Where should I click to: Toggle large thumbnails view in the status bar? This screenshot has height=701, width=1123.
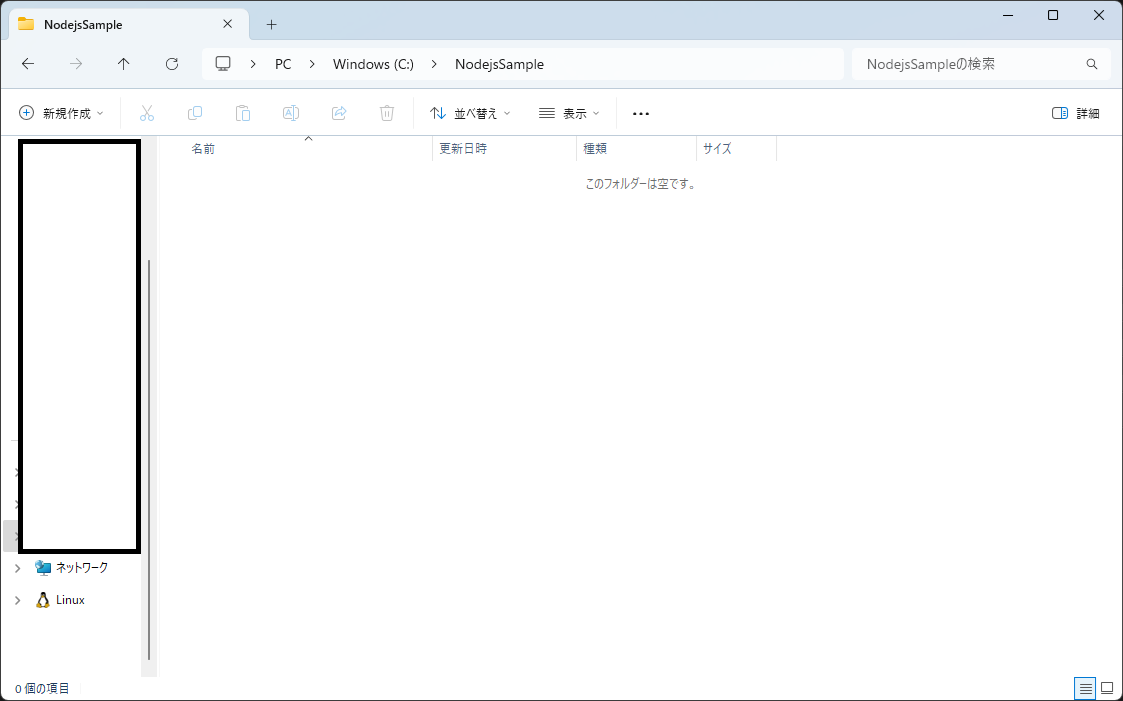click(1107, 688)
